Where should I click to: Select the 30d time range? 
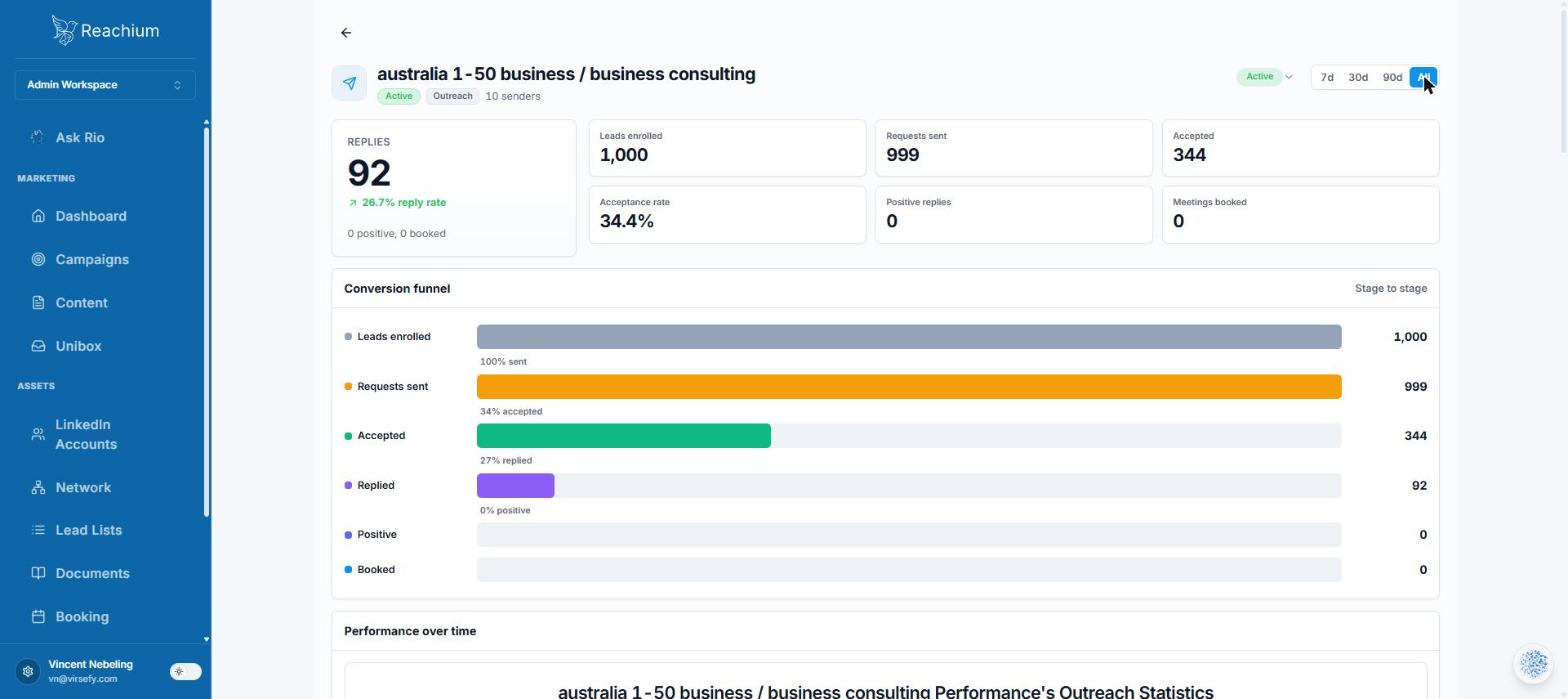pos(1358,78)
